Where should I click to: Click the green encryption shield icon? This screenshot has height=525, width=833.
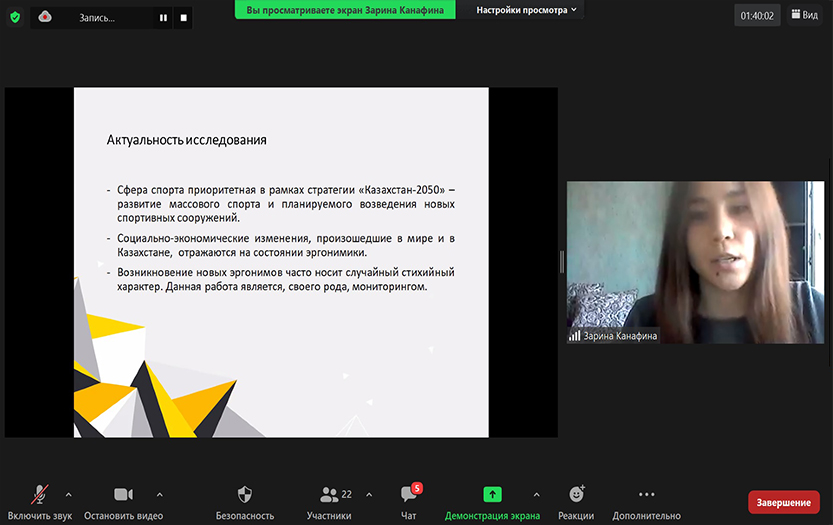coord(15,18)
